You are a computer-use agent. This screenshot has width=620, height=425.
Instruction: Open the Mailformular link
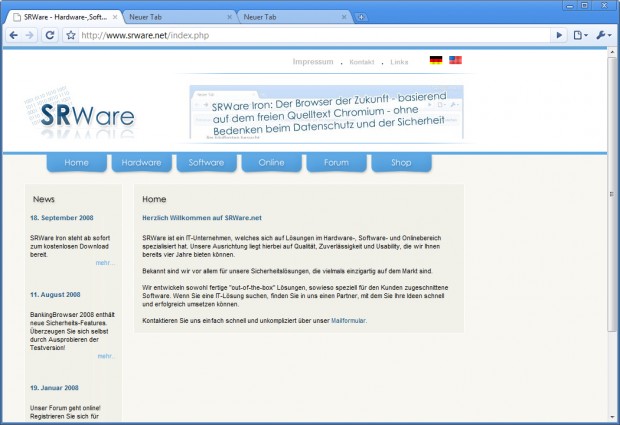point(349,321)
